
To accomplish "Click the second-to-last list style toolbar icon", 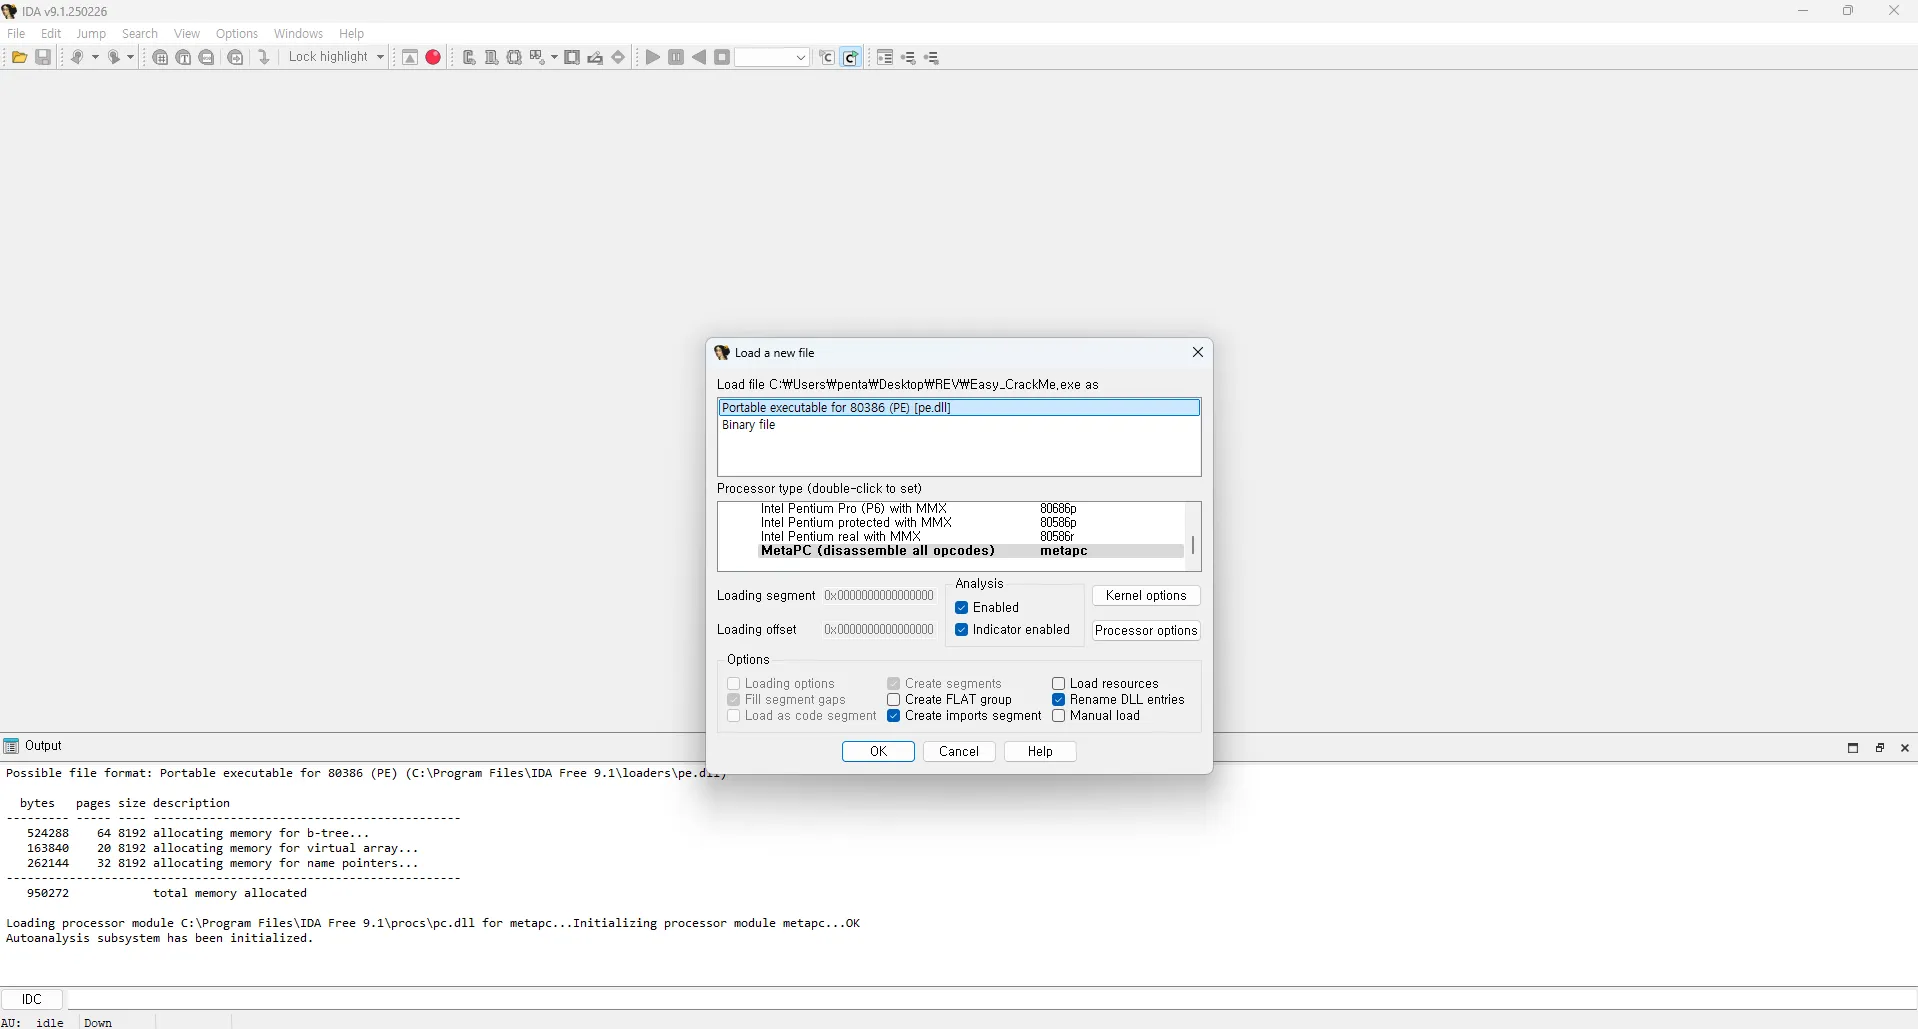I will [909, 58].
